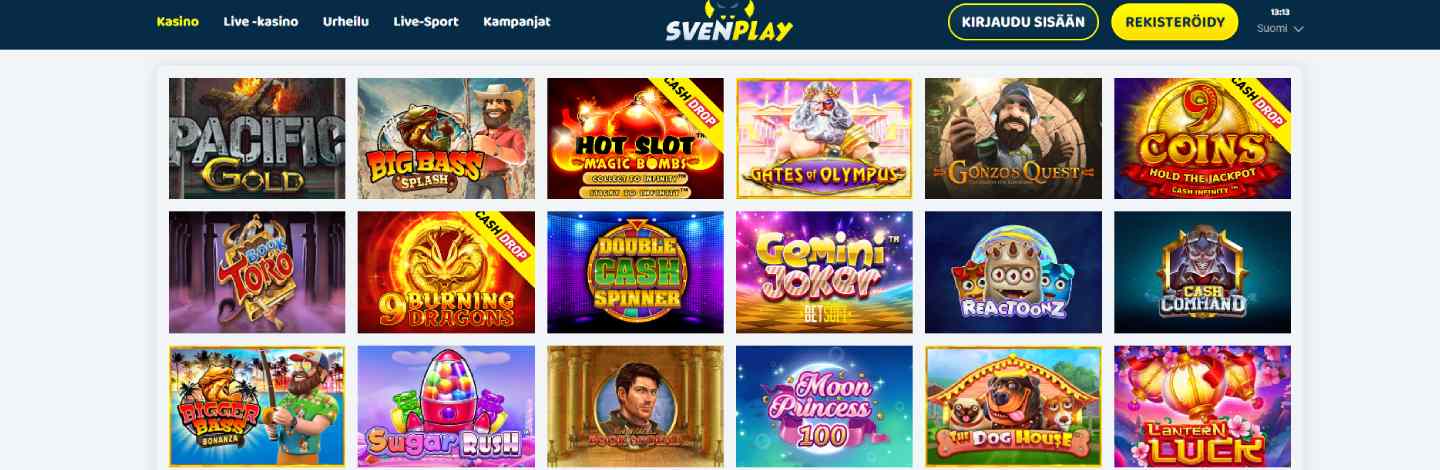The image size is (1440, 470).
Task: Open the SvenPlay logo homepage
Action: point(729,22)
